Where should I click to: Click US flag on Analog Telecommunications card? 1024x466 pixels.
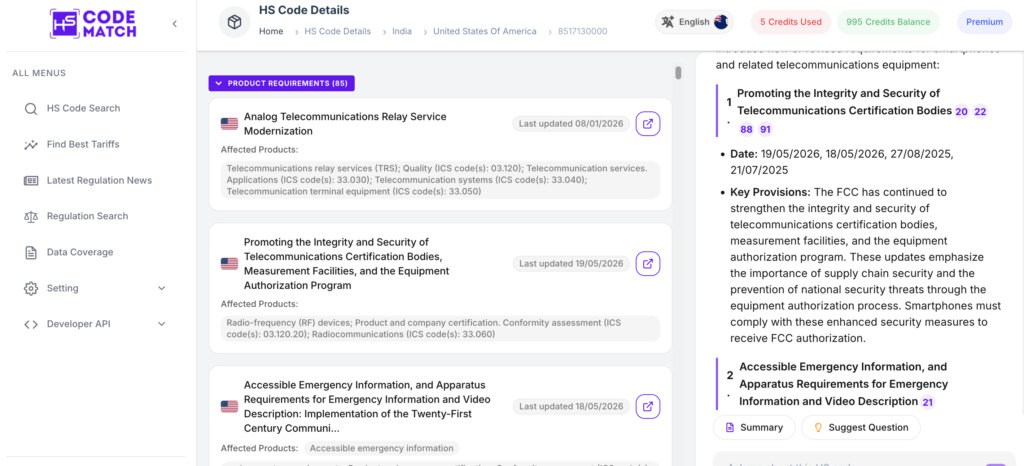click(x=229, y=123)
